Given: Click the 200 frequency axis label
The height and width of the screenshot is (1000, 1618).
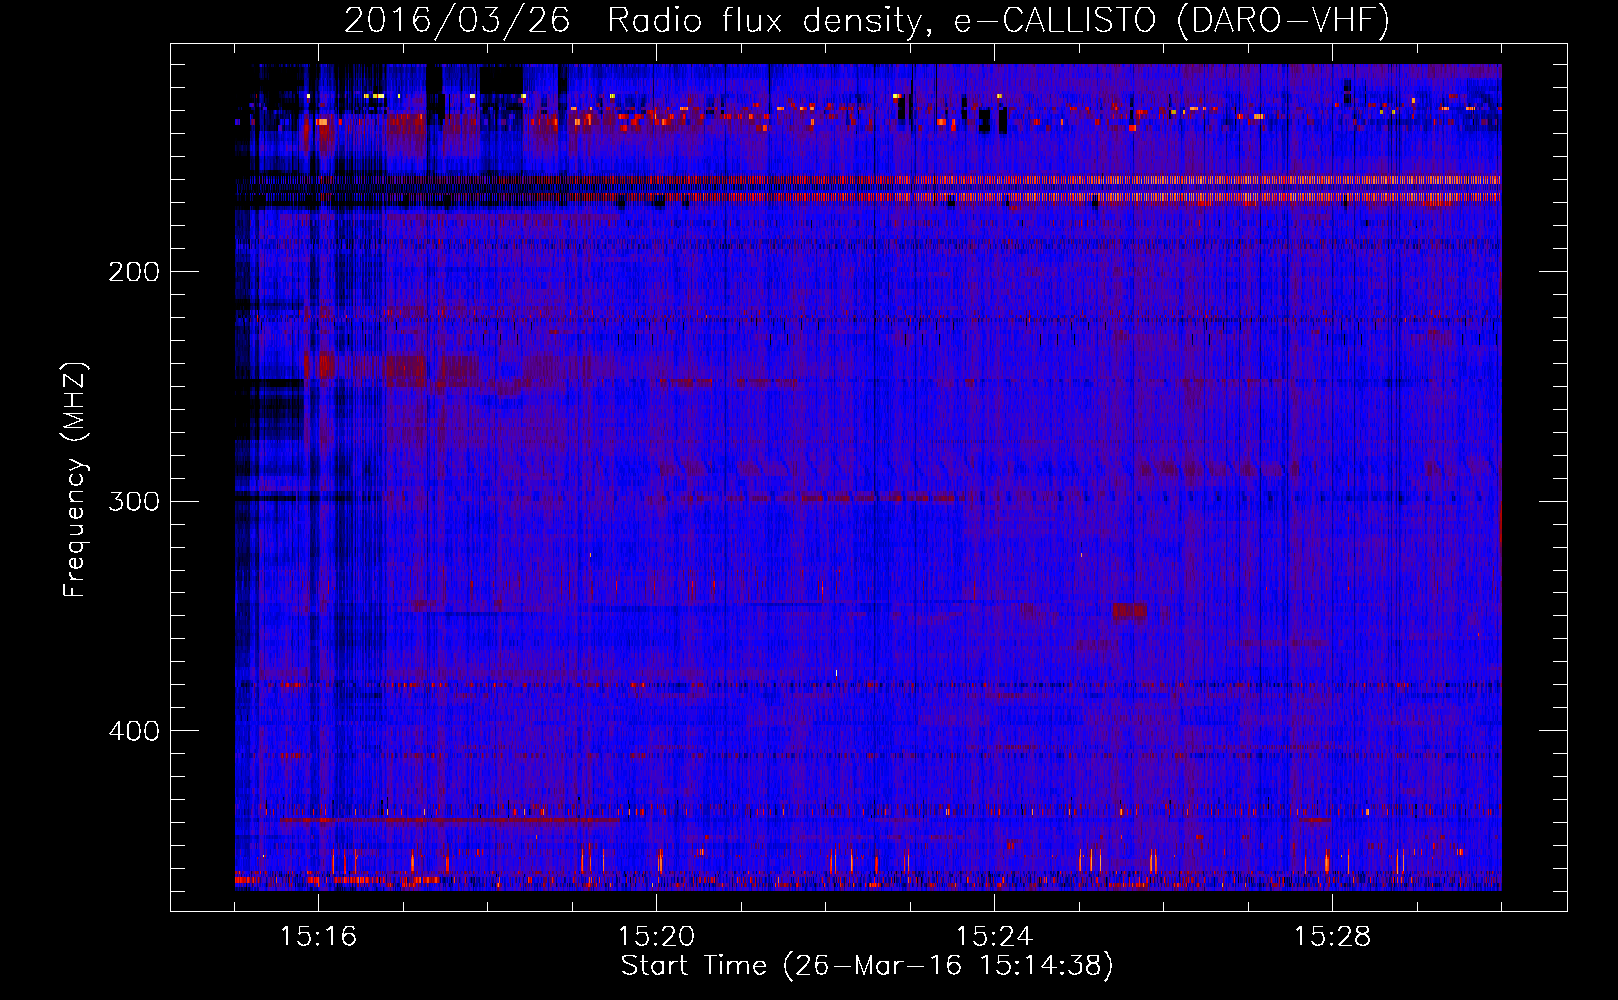Looking at the screenshot, I should click(134, 272).
